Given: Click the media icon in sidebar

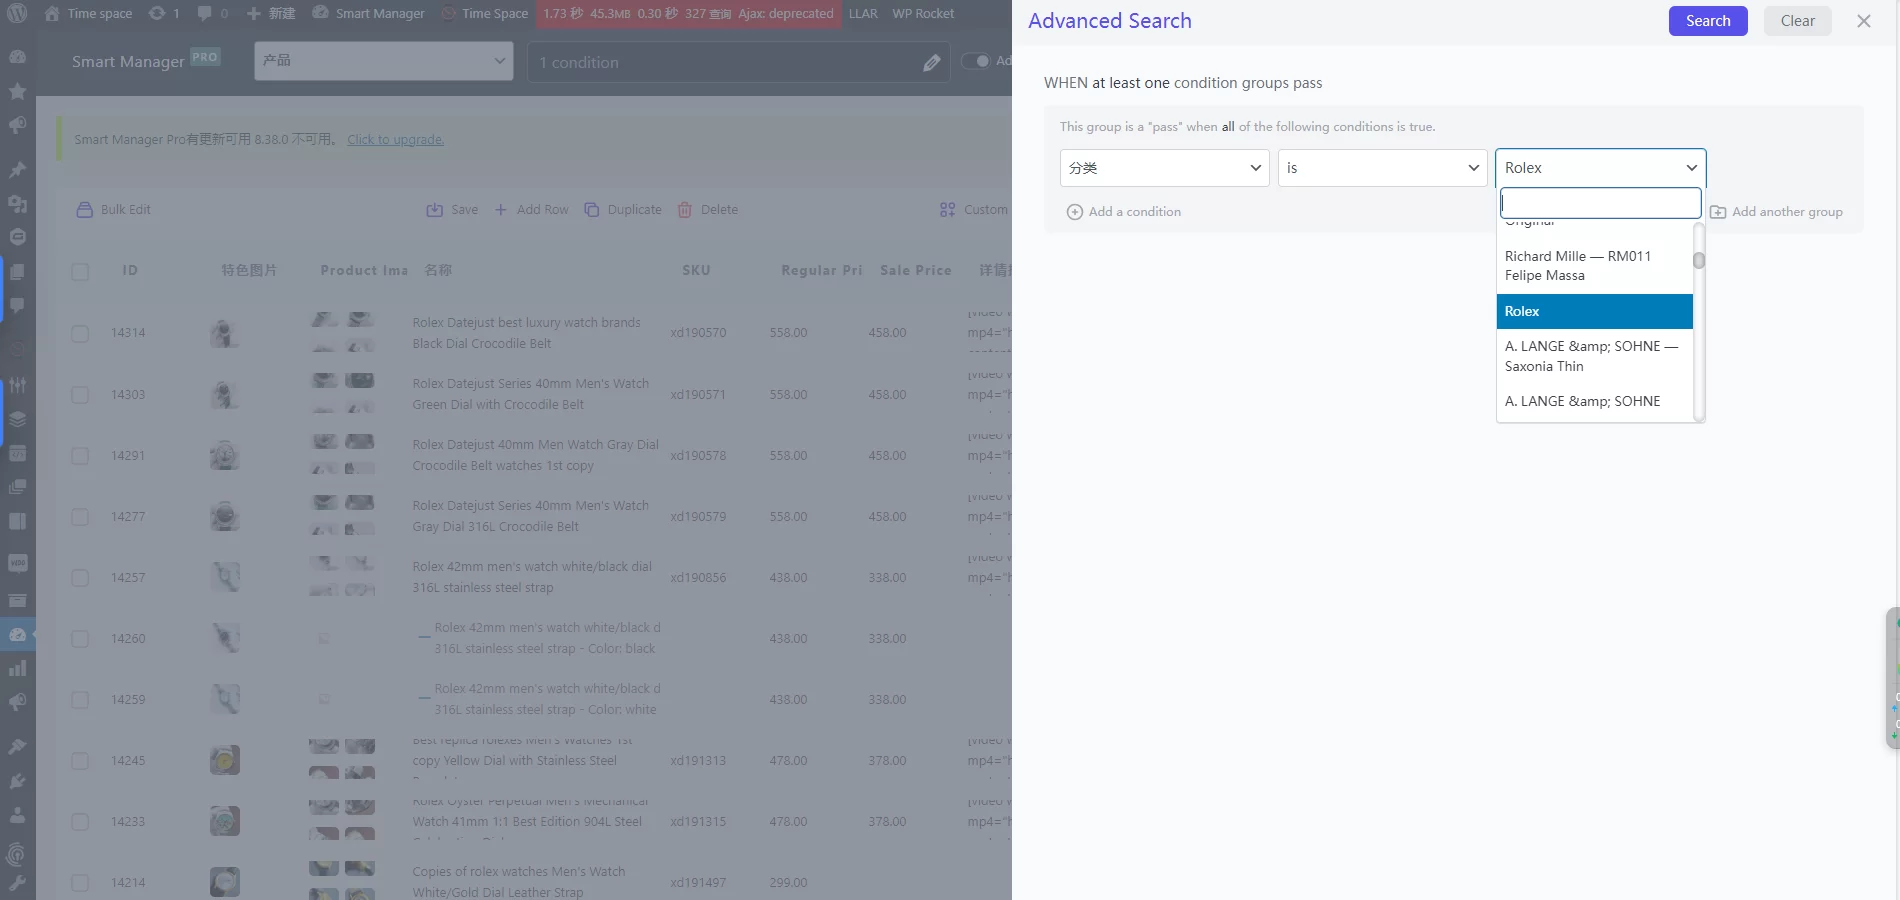Looking at the screenshot, I should point(17,204).
